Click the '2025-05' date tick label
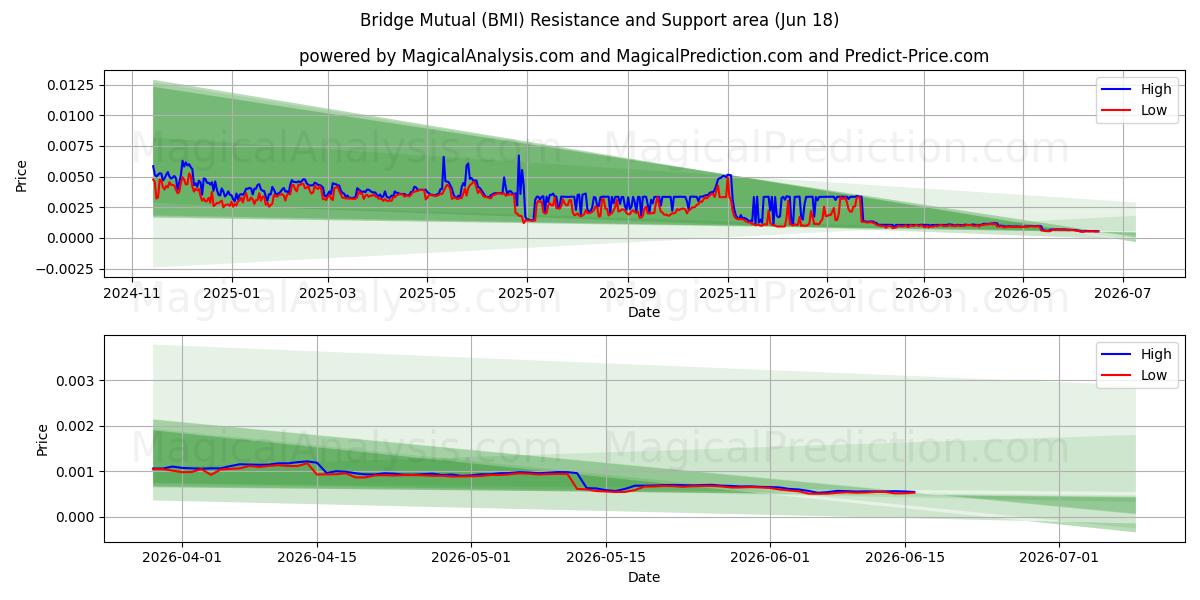The height and width of the screenshot is (600, 1200). (427, 292)
